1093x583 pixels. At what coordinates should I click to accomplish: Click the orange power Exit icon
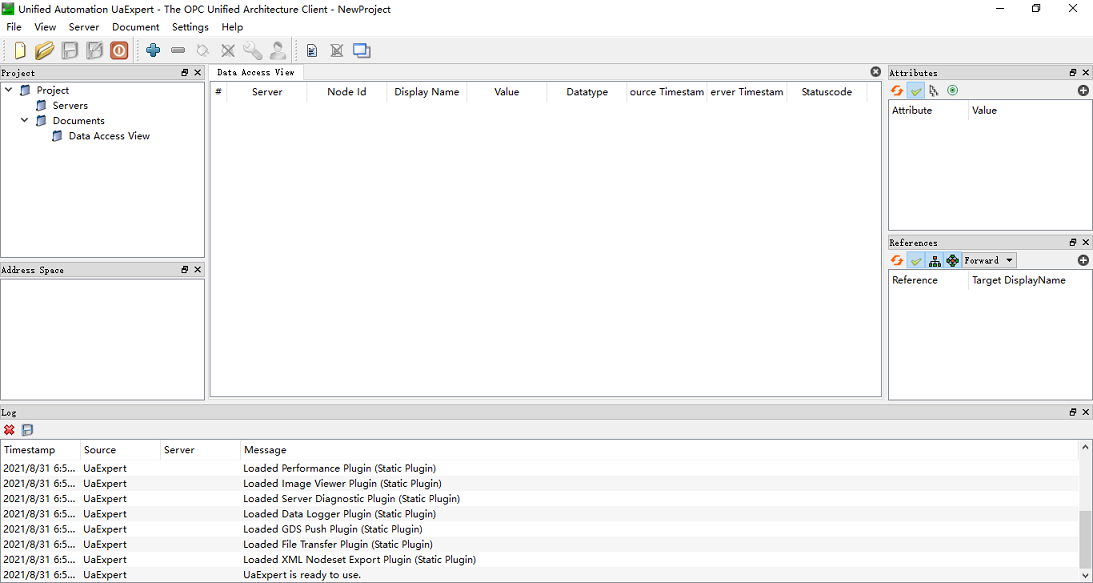tap(119, 50)
